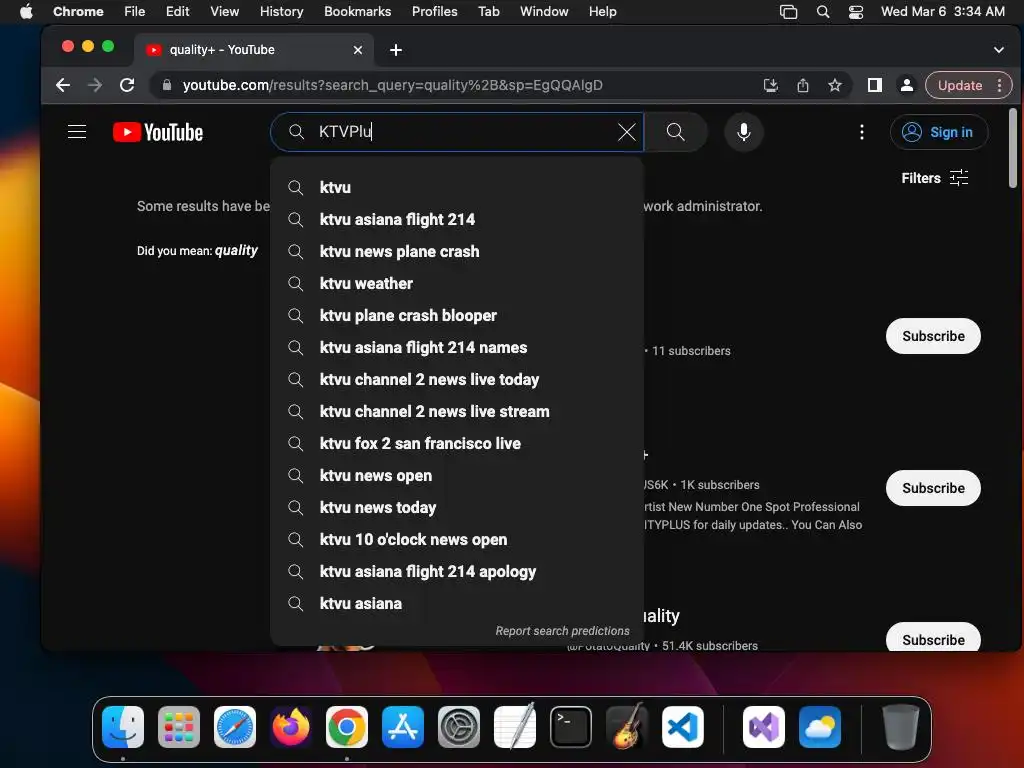Launch Firefox from the Dock
Image resolution: width=1024 pixels, height=768 pixels.
(x=291, y=727)
